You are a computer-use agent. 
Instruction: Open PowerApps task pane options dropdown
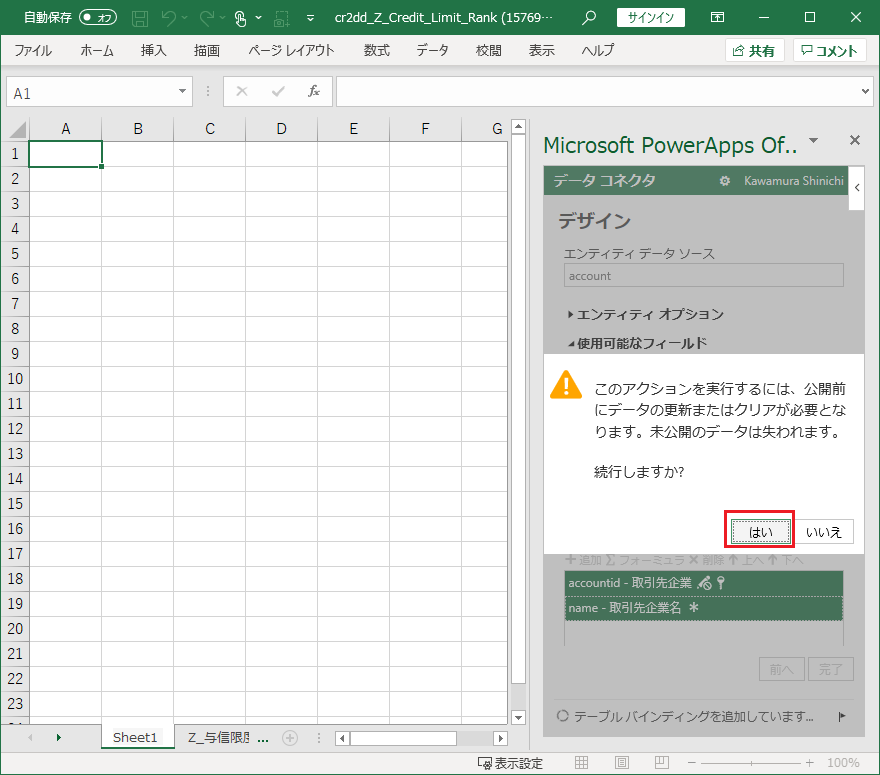click(x=813, y=140)
